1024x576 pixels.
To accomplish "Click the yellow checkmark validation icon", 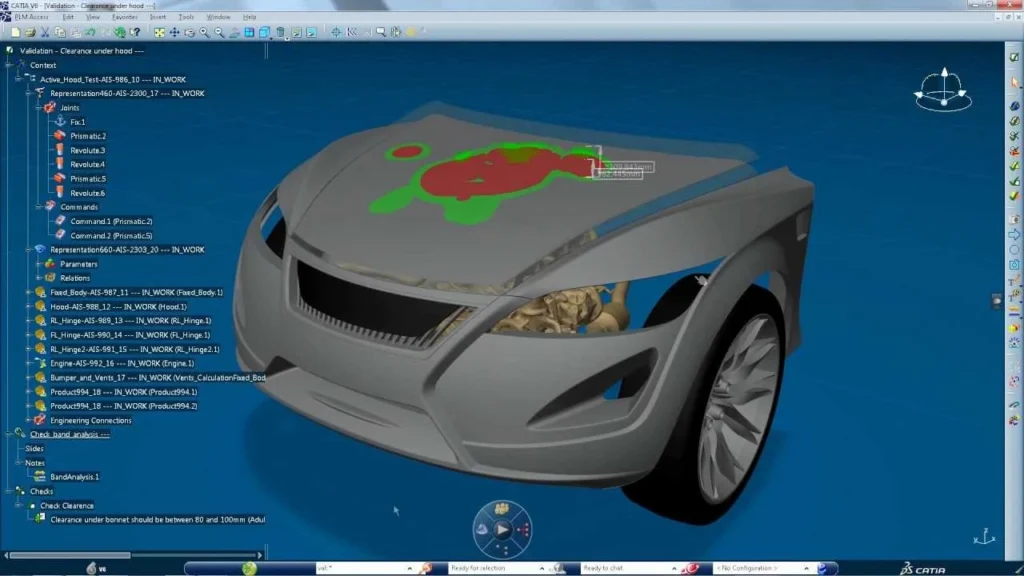I will [1014, 195].
